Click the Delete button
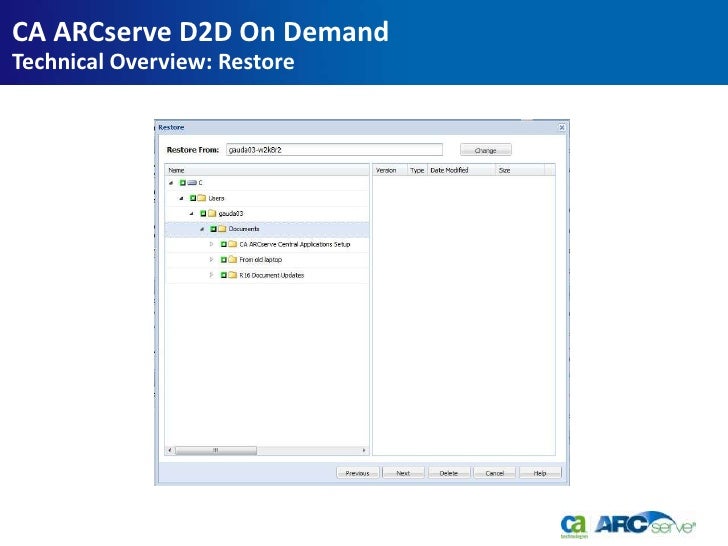The height and width of the screenshot is (546, 728). tap(448, 473)
